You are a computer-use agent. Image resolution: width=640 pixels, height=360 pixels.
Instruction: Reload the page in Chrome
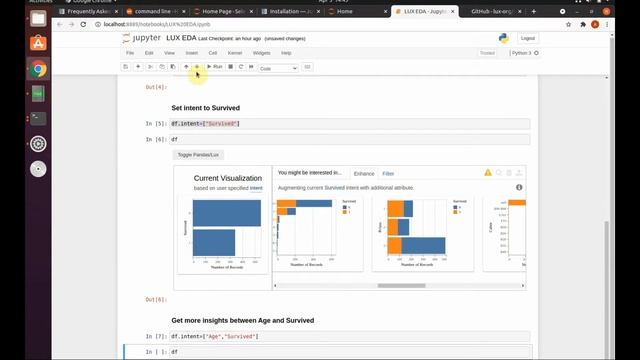click(x=83, y=24)
